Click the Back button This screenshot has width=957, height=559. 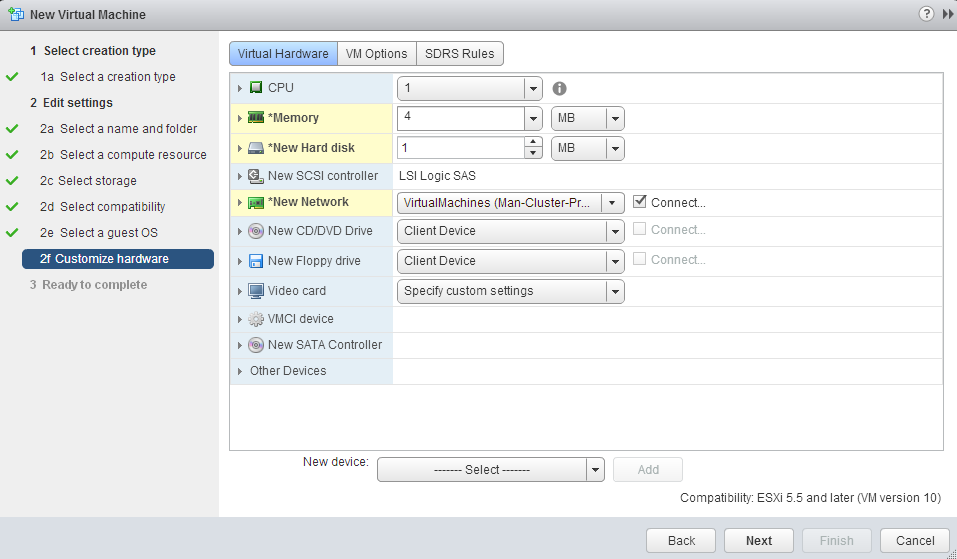[681, 541]
